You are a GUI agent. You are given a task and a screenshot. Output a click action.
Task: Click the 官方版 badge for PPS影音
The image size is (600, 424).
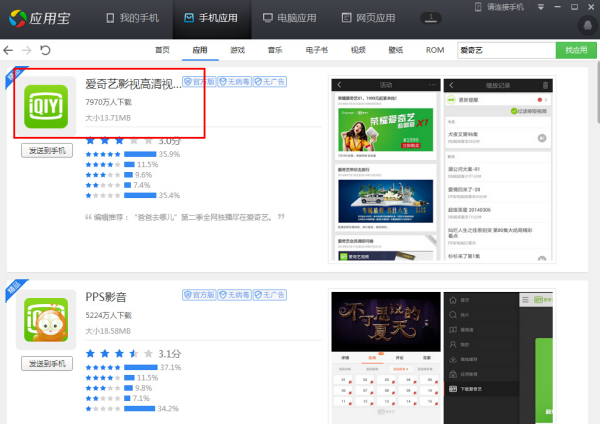click(x=199, y=295)
